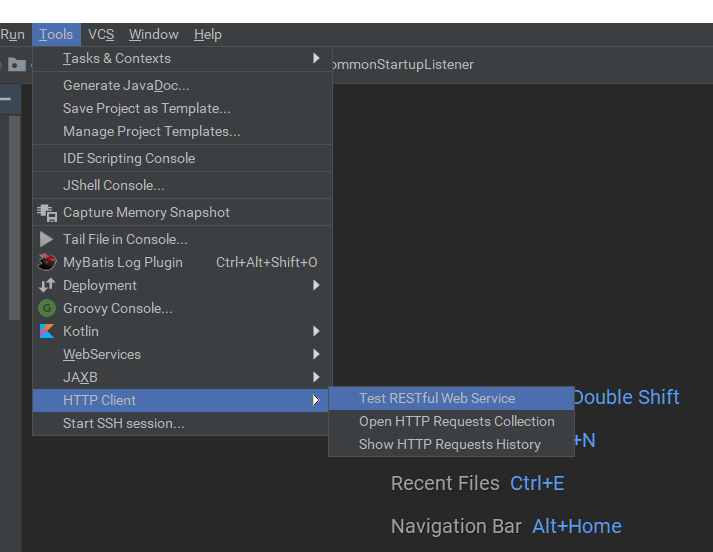
Task: Click the Groovy Console green G icon
Action: point(47,308)
